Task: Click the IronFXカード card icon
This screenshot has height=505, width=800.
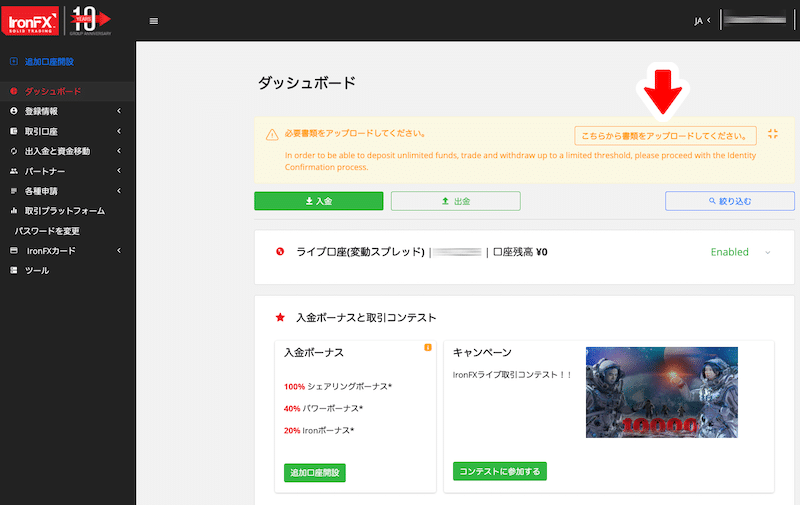Action: pyautogui.click(x=14, y=250)
